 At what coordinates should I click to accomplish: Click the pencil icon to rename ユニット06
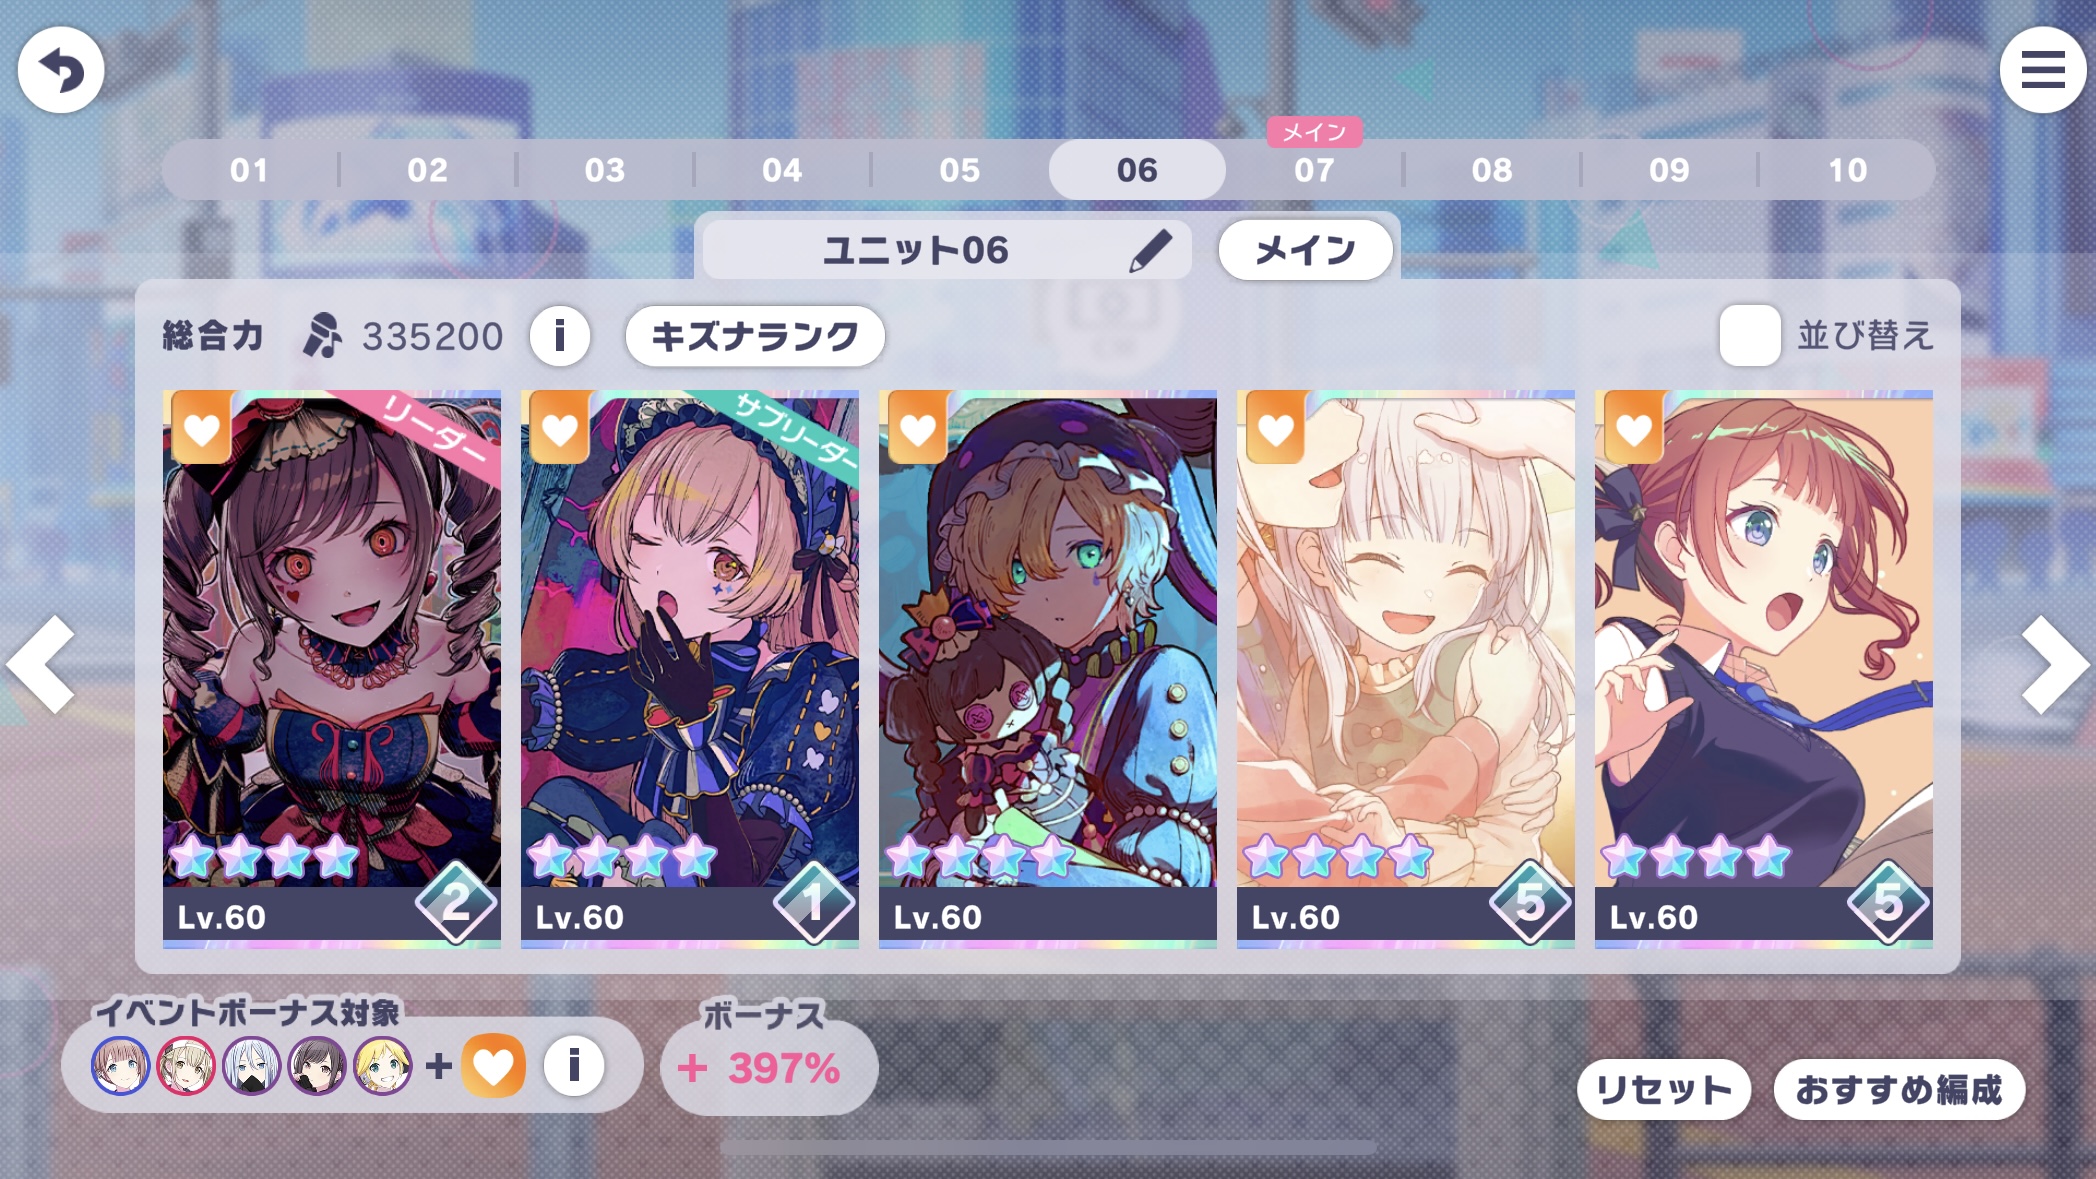[1151, 250]
